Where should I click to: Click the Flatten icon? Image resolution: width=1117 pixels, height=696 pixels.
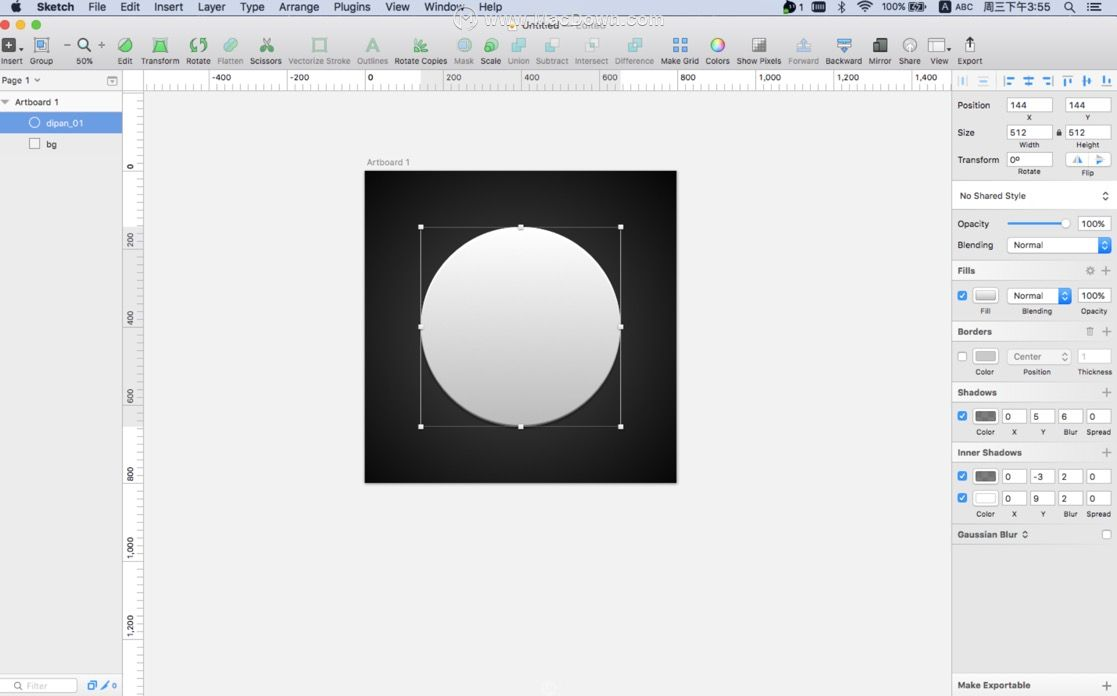230,46
